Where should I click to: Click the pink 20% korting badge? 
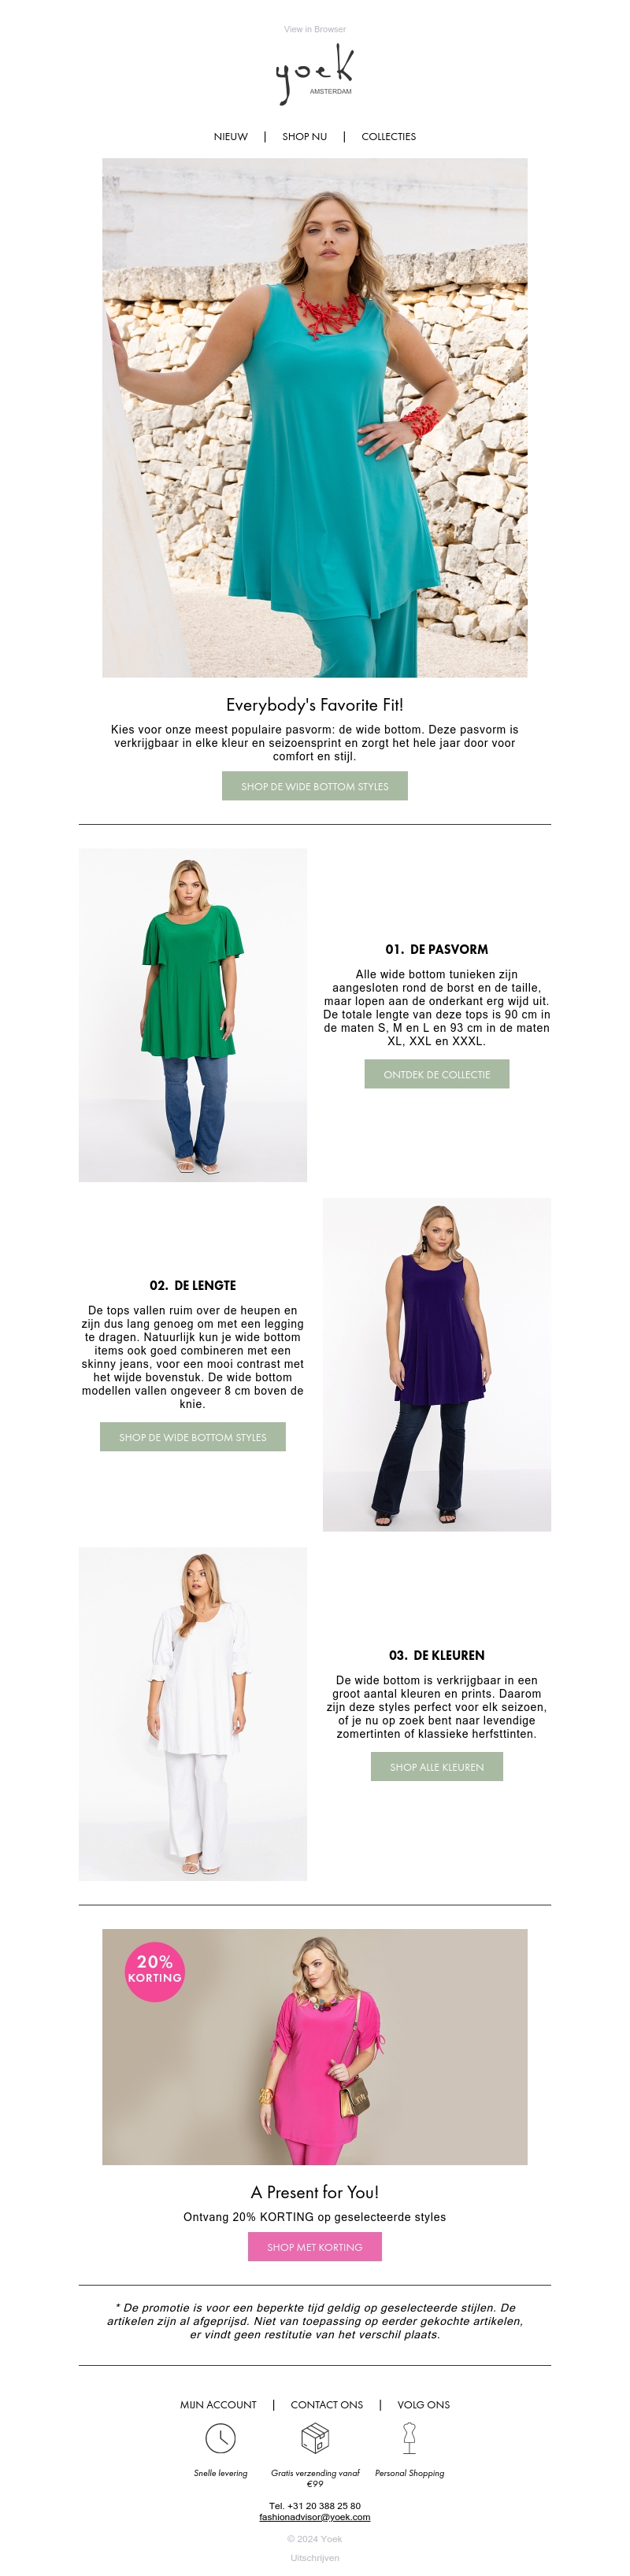[x=155, y=1971]
